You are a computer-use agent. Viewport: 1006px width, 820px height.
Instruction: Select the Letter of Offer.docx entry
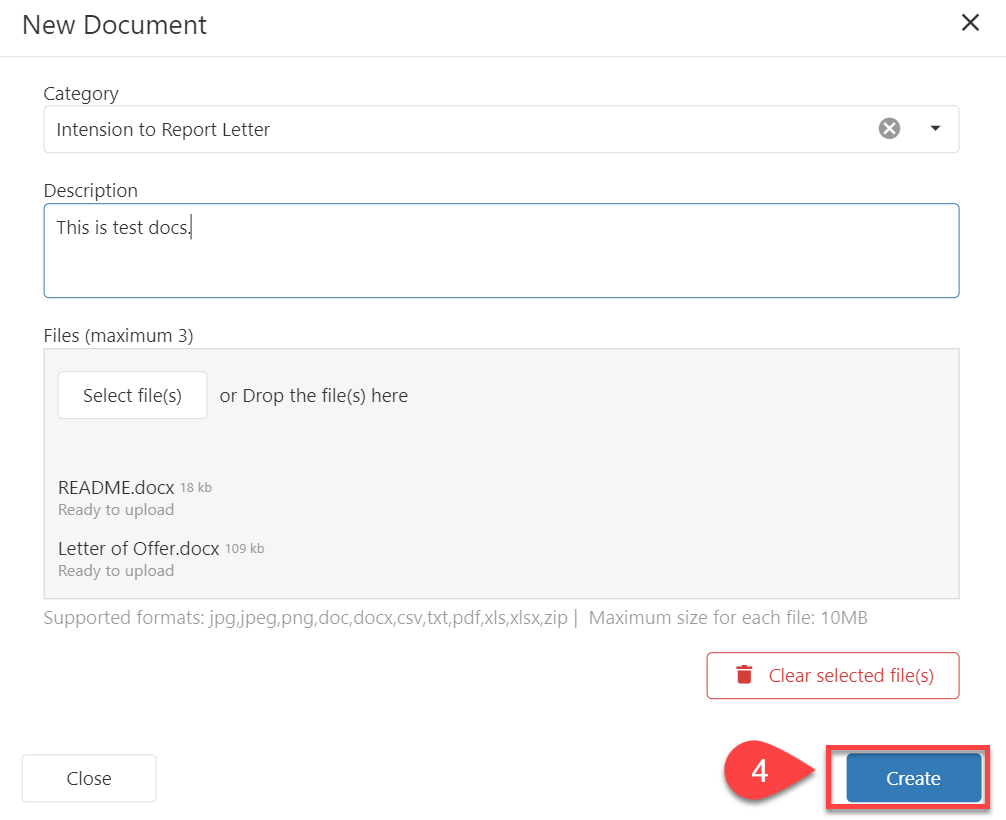click(138, 549)
